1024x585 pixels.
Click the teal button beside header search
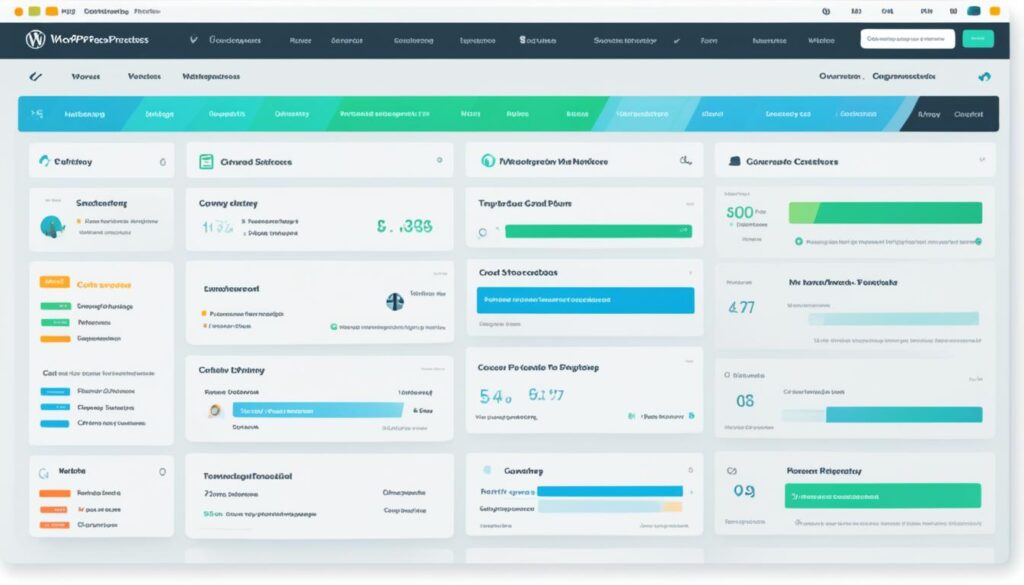(x=978, y=39)
